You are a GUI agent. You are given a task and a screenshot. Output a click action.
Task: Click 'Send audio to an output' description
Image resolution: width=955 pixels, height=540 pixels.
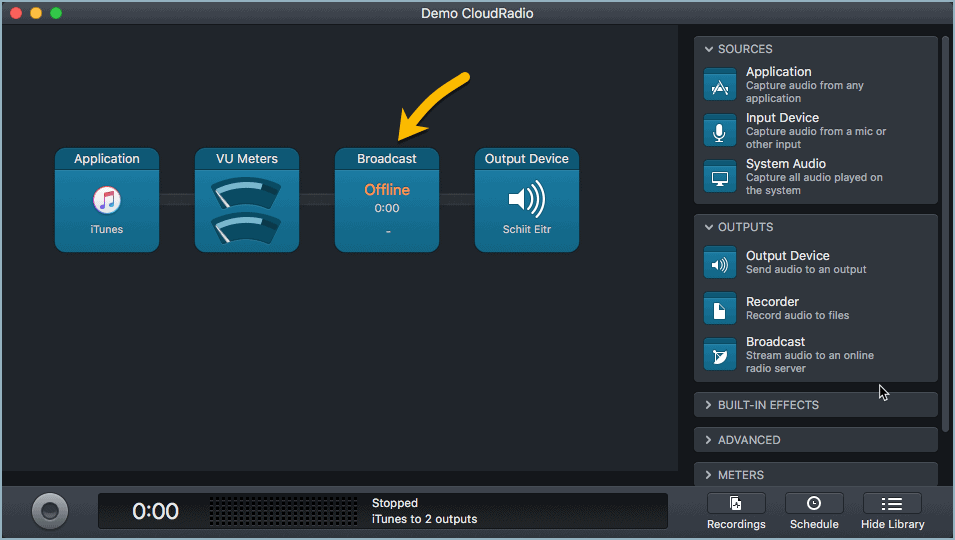(806, 270)
